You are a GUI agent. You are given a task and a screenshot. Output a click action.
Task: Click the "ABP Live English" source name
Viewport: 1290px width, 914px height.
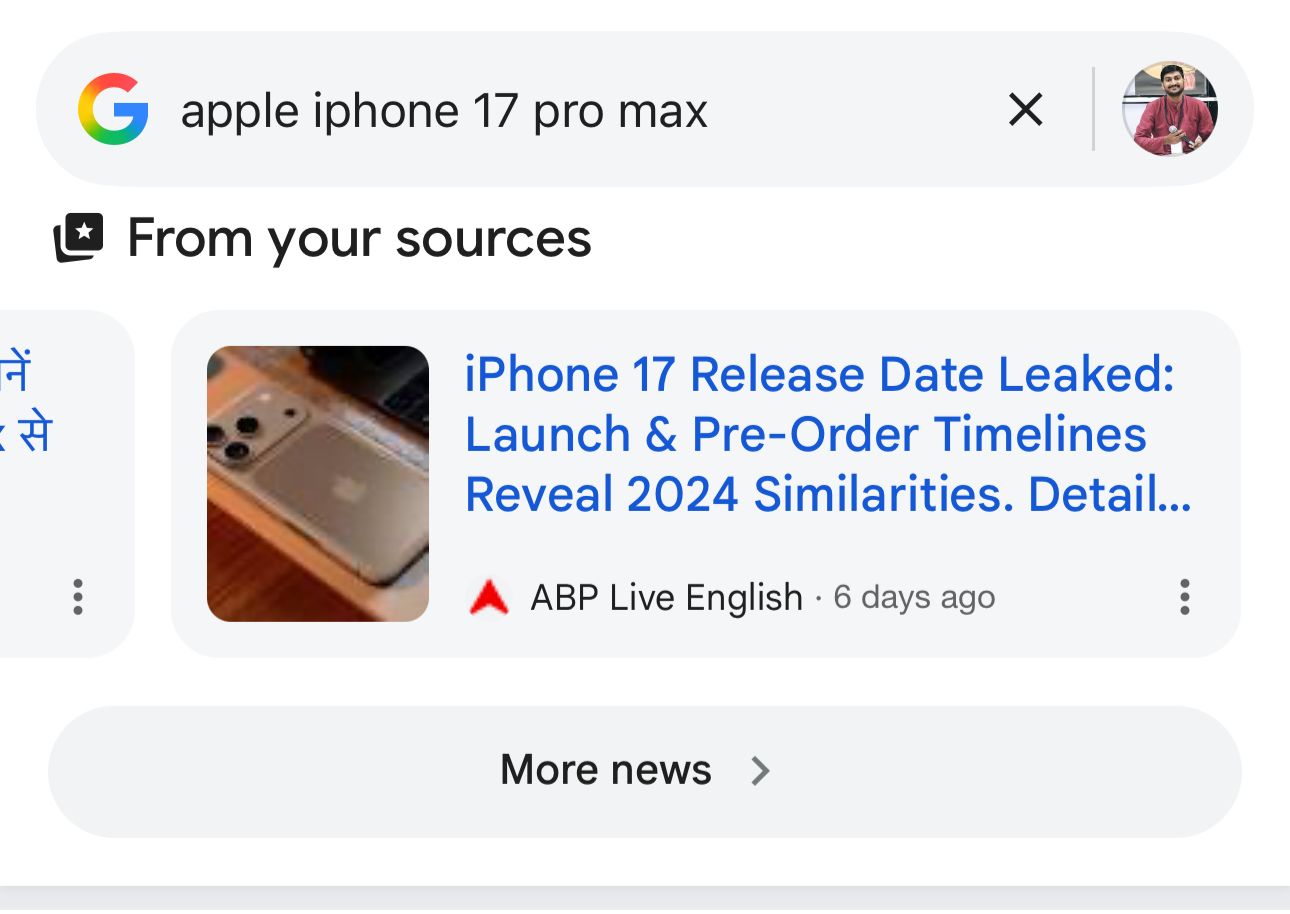point(666,598)
